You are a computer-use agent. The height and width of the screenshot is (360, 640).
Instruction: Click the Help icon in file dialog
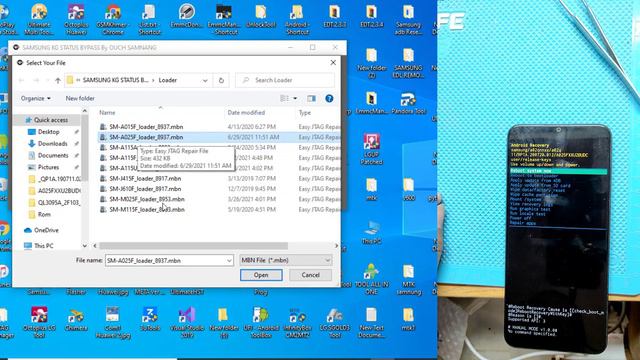click(329, 98)
